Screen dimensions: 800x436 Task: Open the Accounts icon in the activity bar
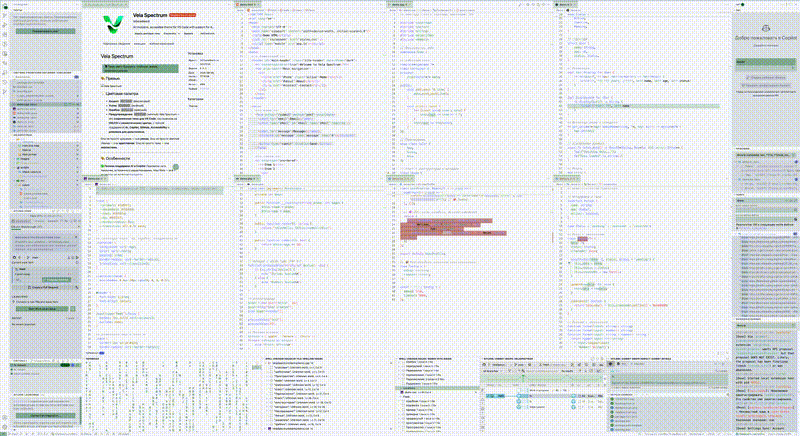pyautogui.click(x=5, y=418)
